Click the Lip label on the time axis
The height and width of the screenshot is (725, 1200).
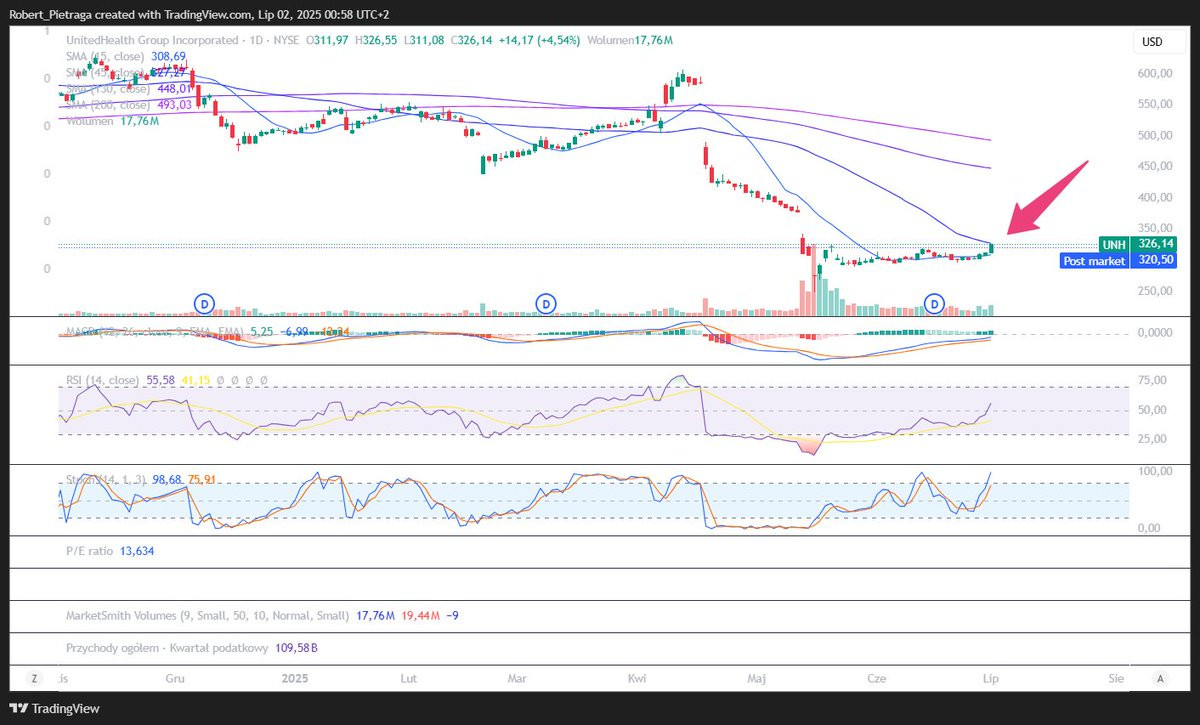coord(991,678)
